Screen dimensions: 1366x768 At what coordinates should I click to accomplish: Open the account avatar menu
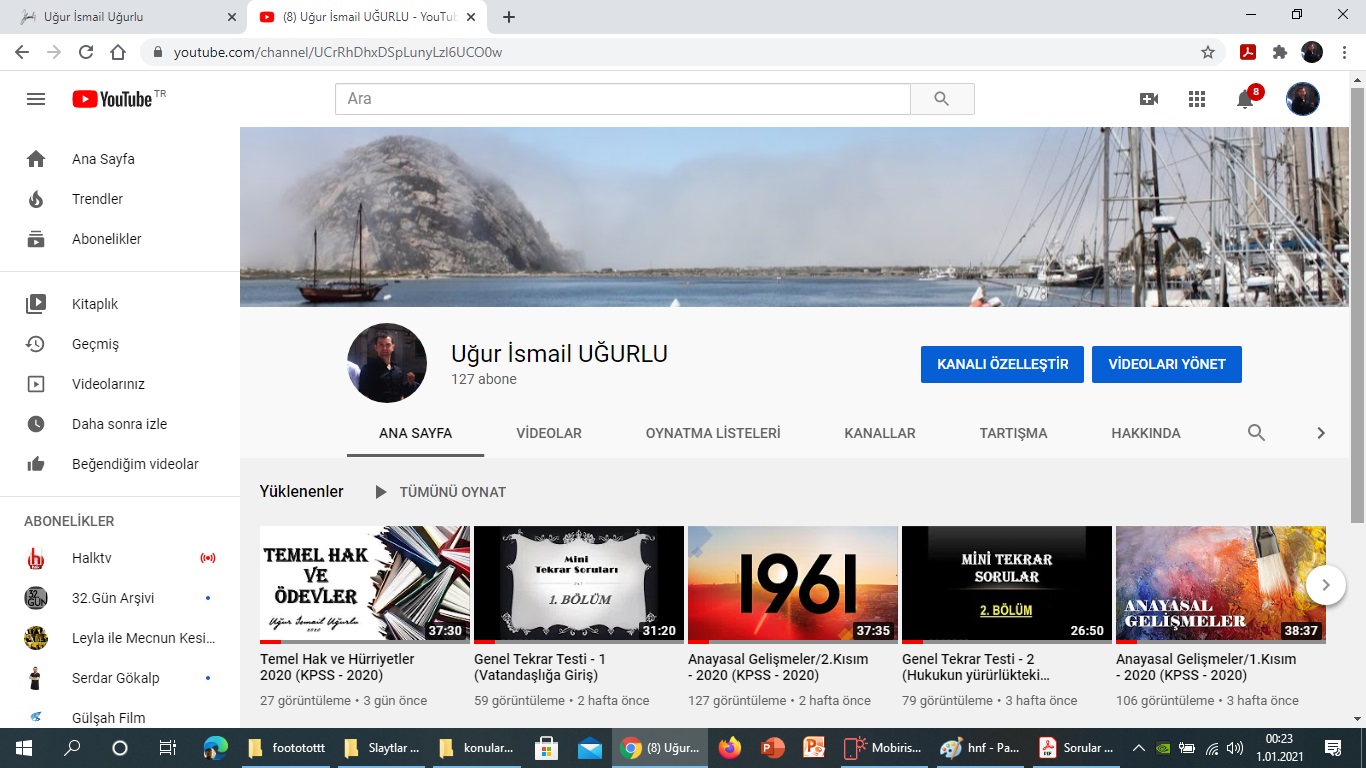coord(1302,99)
